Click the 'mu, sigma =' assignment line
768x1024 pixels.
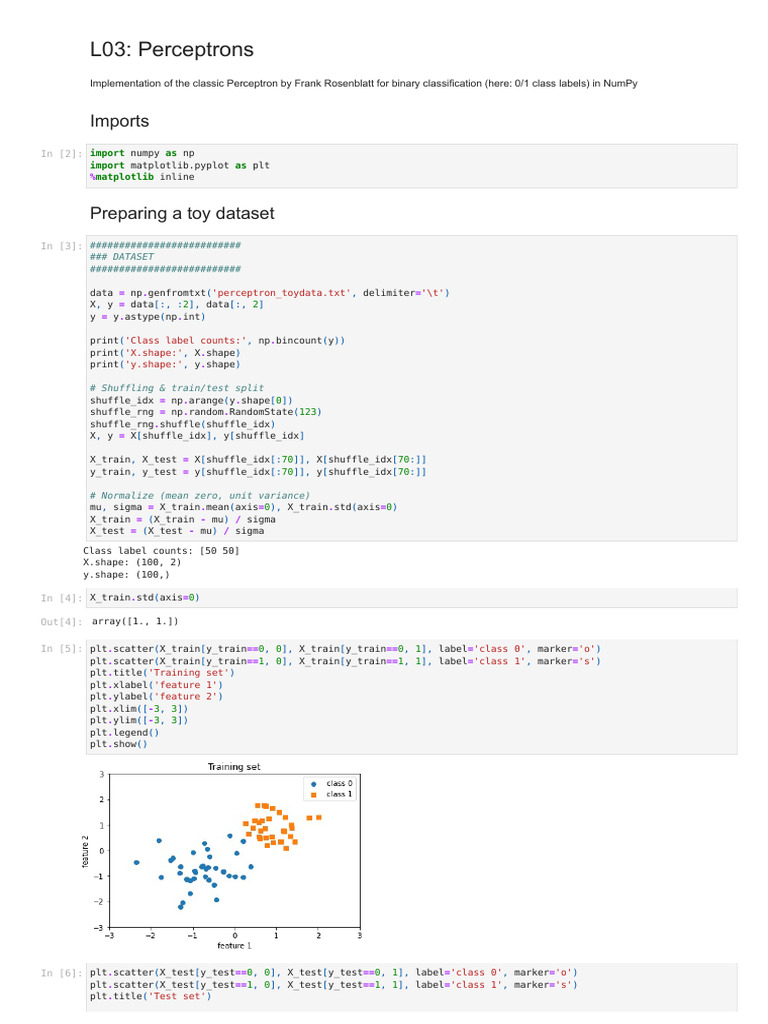(x=244, y=507)
